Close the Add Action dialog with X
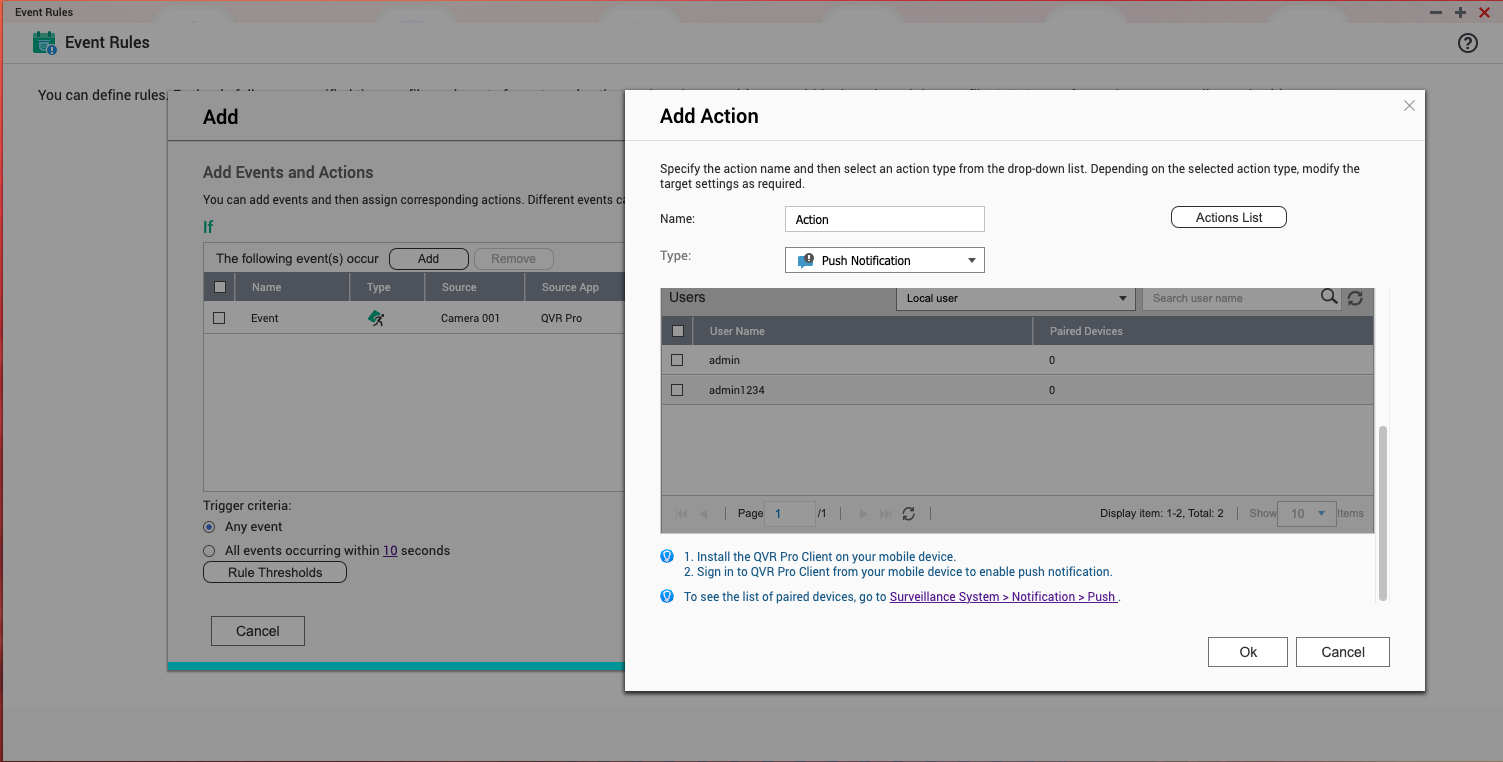 pyautogui.click(x=1409, y=106)
